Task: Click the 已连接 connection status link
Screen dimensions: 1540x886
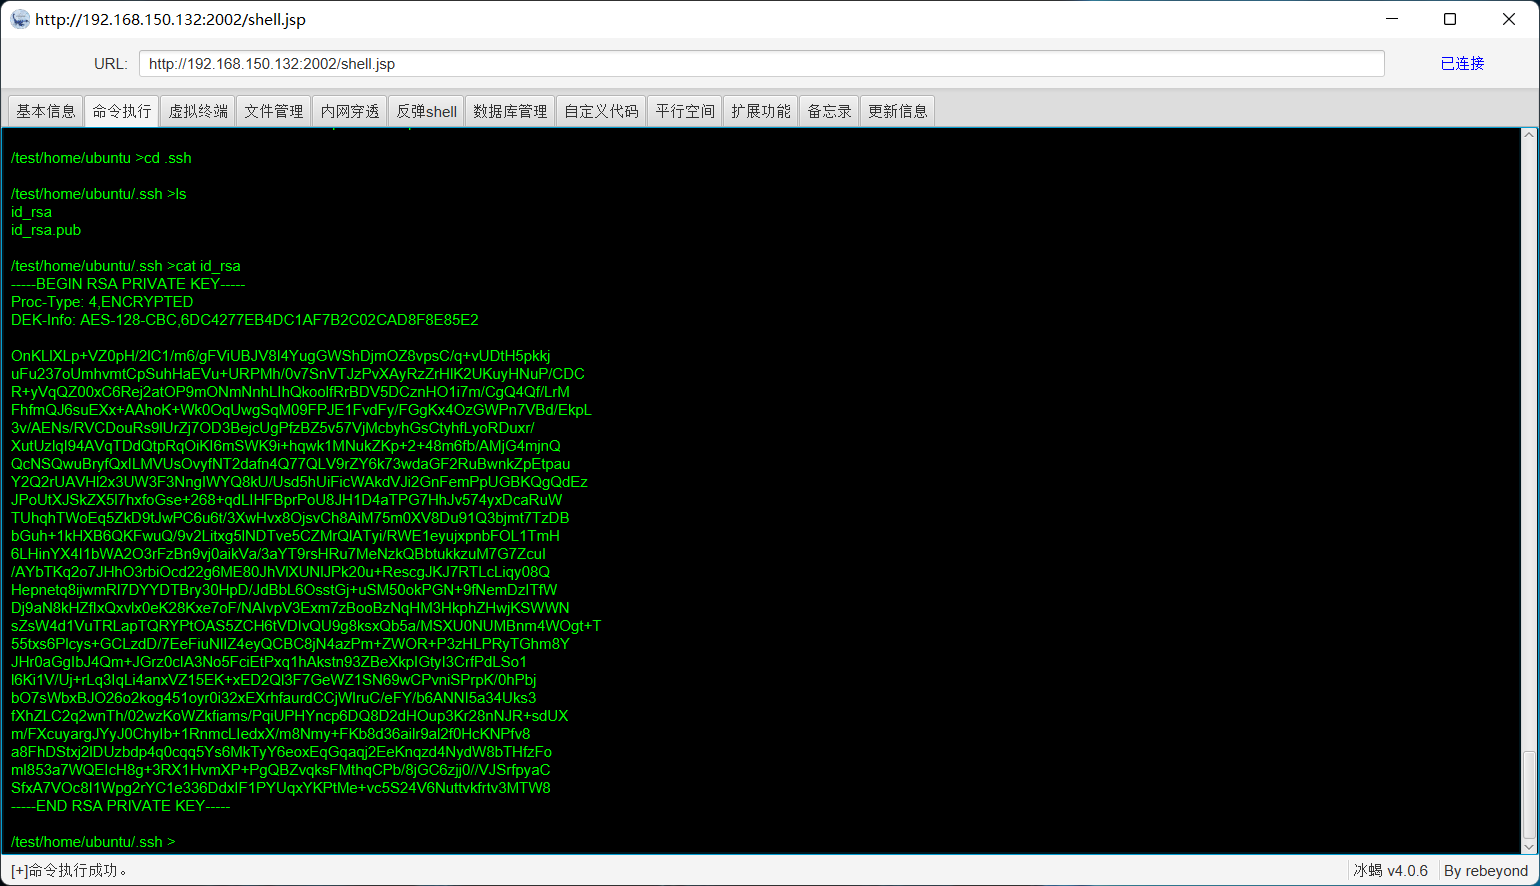Action: coord(1462,63)
